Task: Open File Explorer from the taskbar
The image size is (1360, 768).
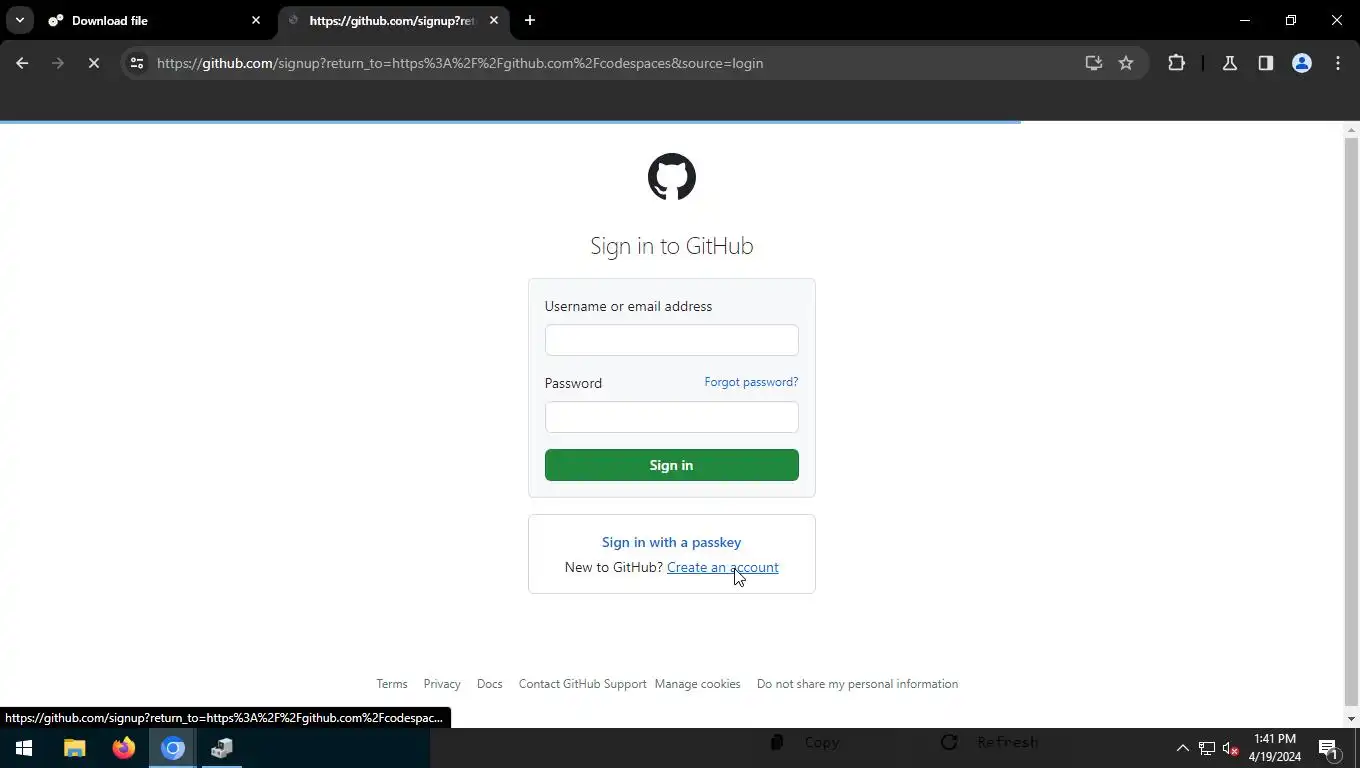Action: point(75,748)
